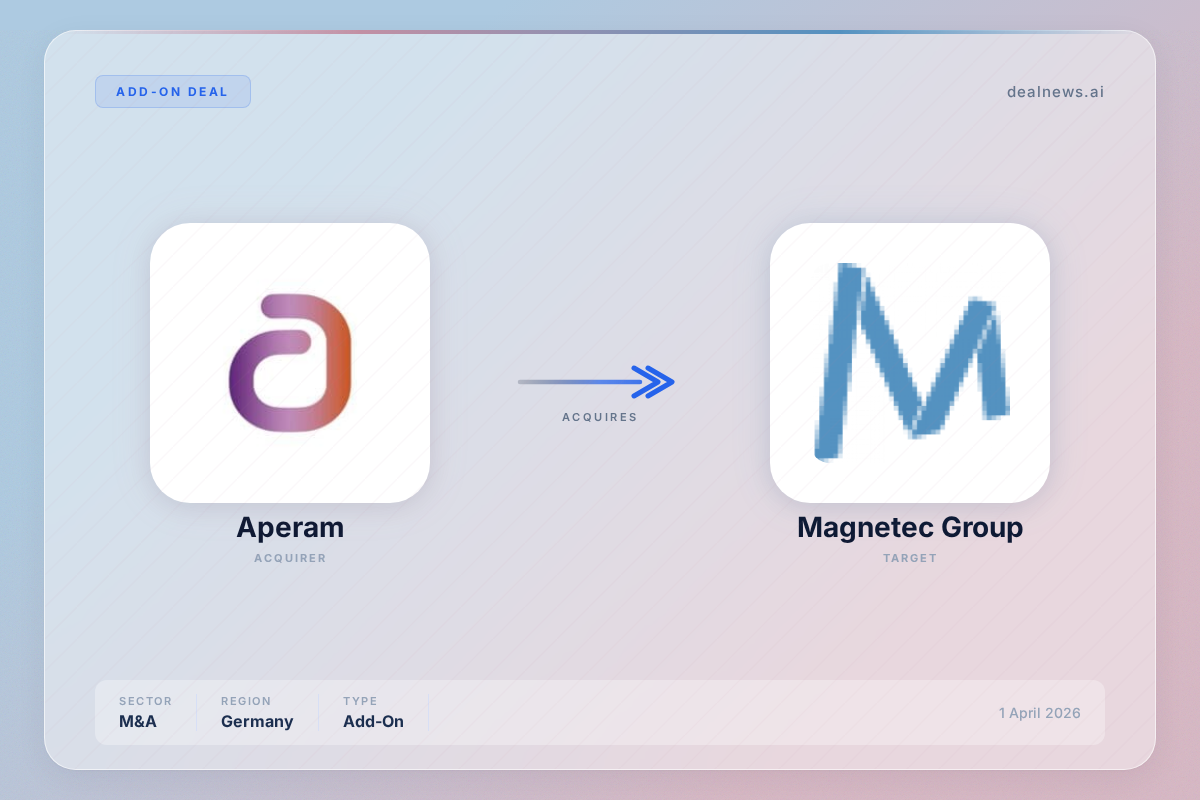
Task: Click the double-chevron arrowhead
Action: point(656,381)
